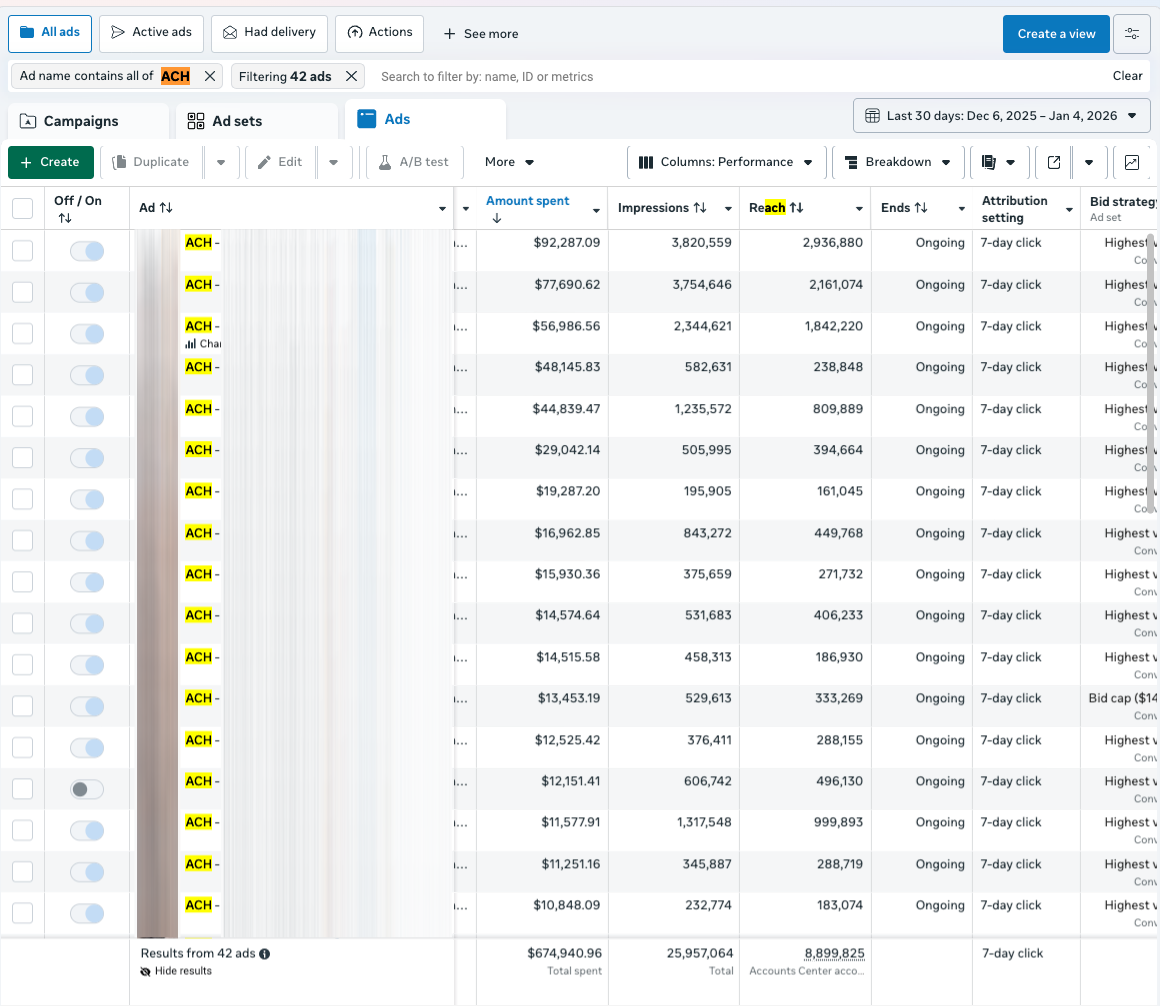Click the Edit button
The width and height of the screenshot is (1160, 1006).
(x=280, y=162)
